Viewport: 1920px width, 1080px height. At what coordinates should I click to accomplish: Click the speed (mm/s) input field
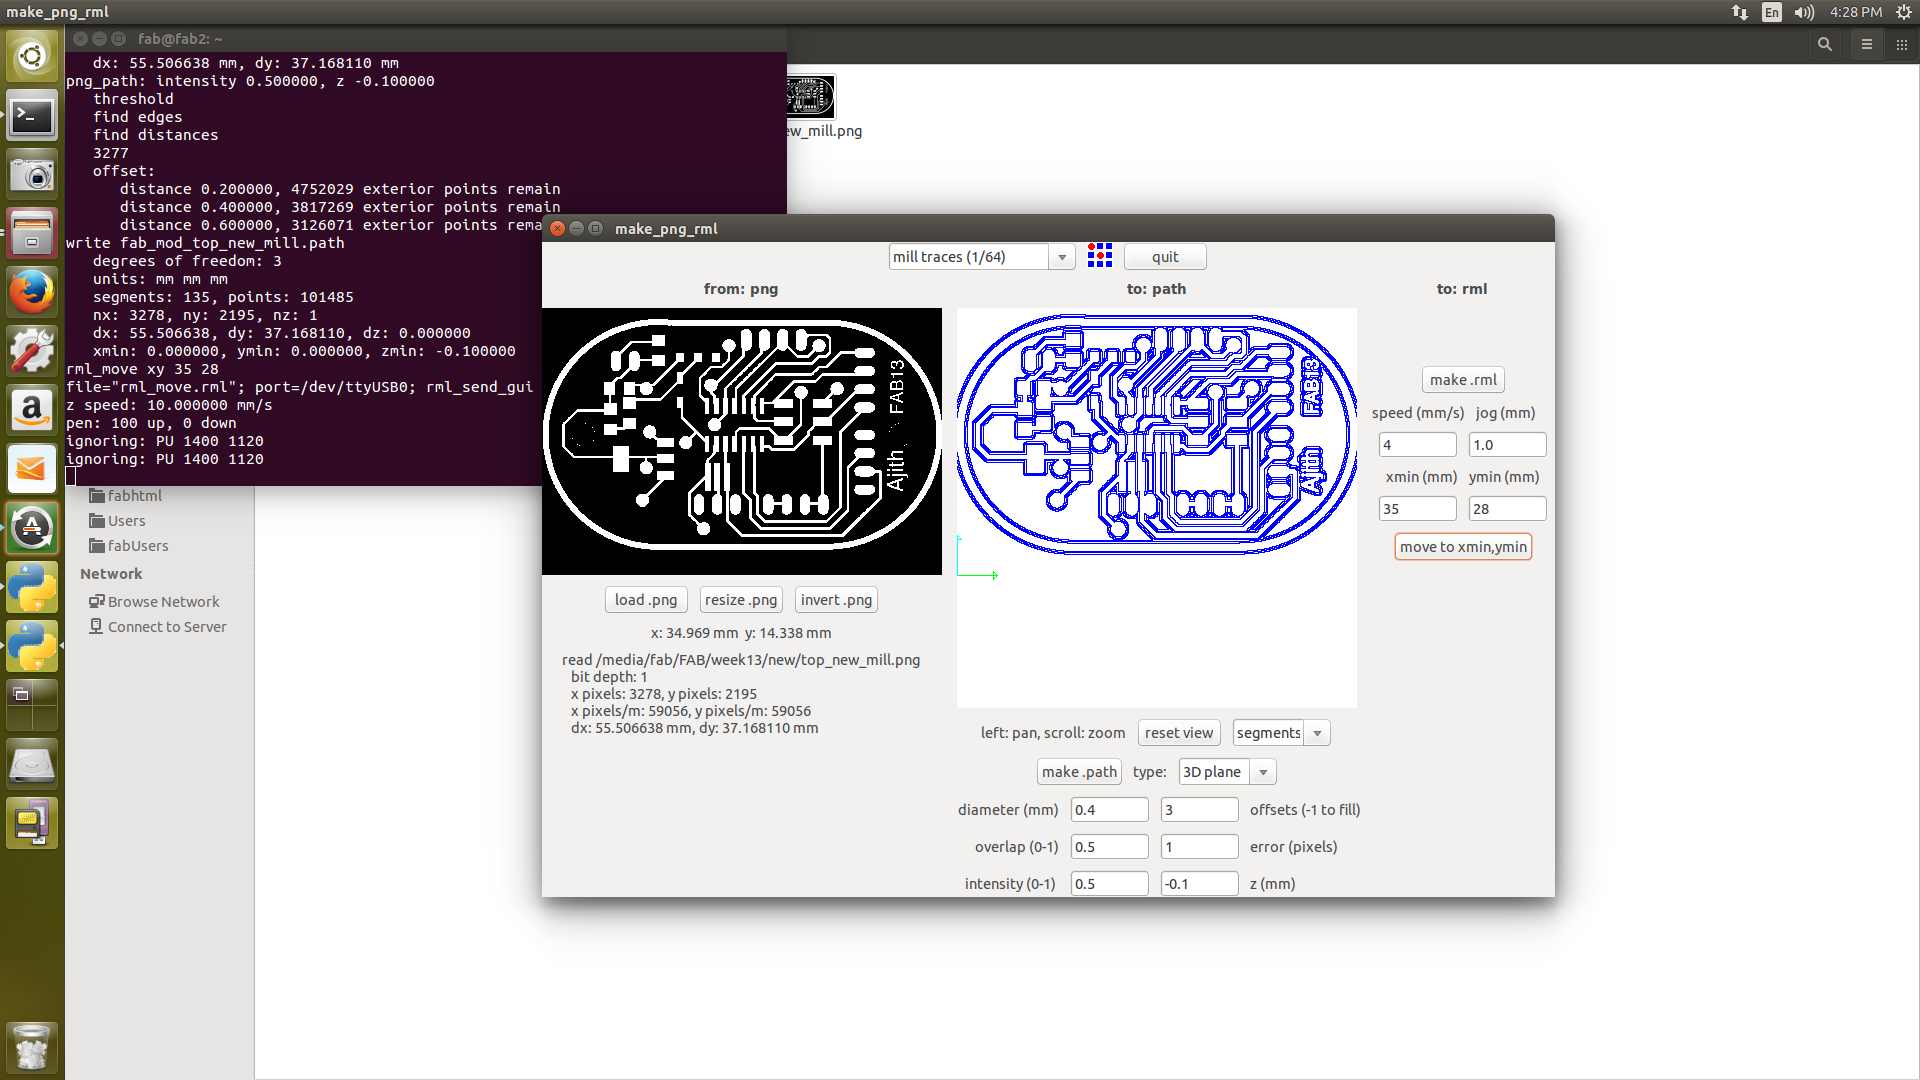click(1417, 445)
